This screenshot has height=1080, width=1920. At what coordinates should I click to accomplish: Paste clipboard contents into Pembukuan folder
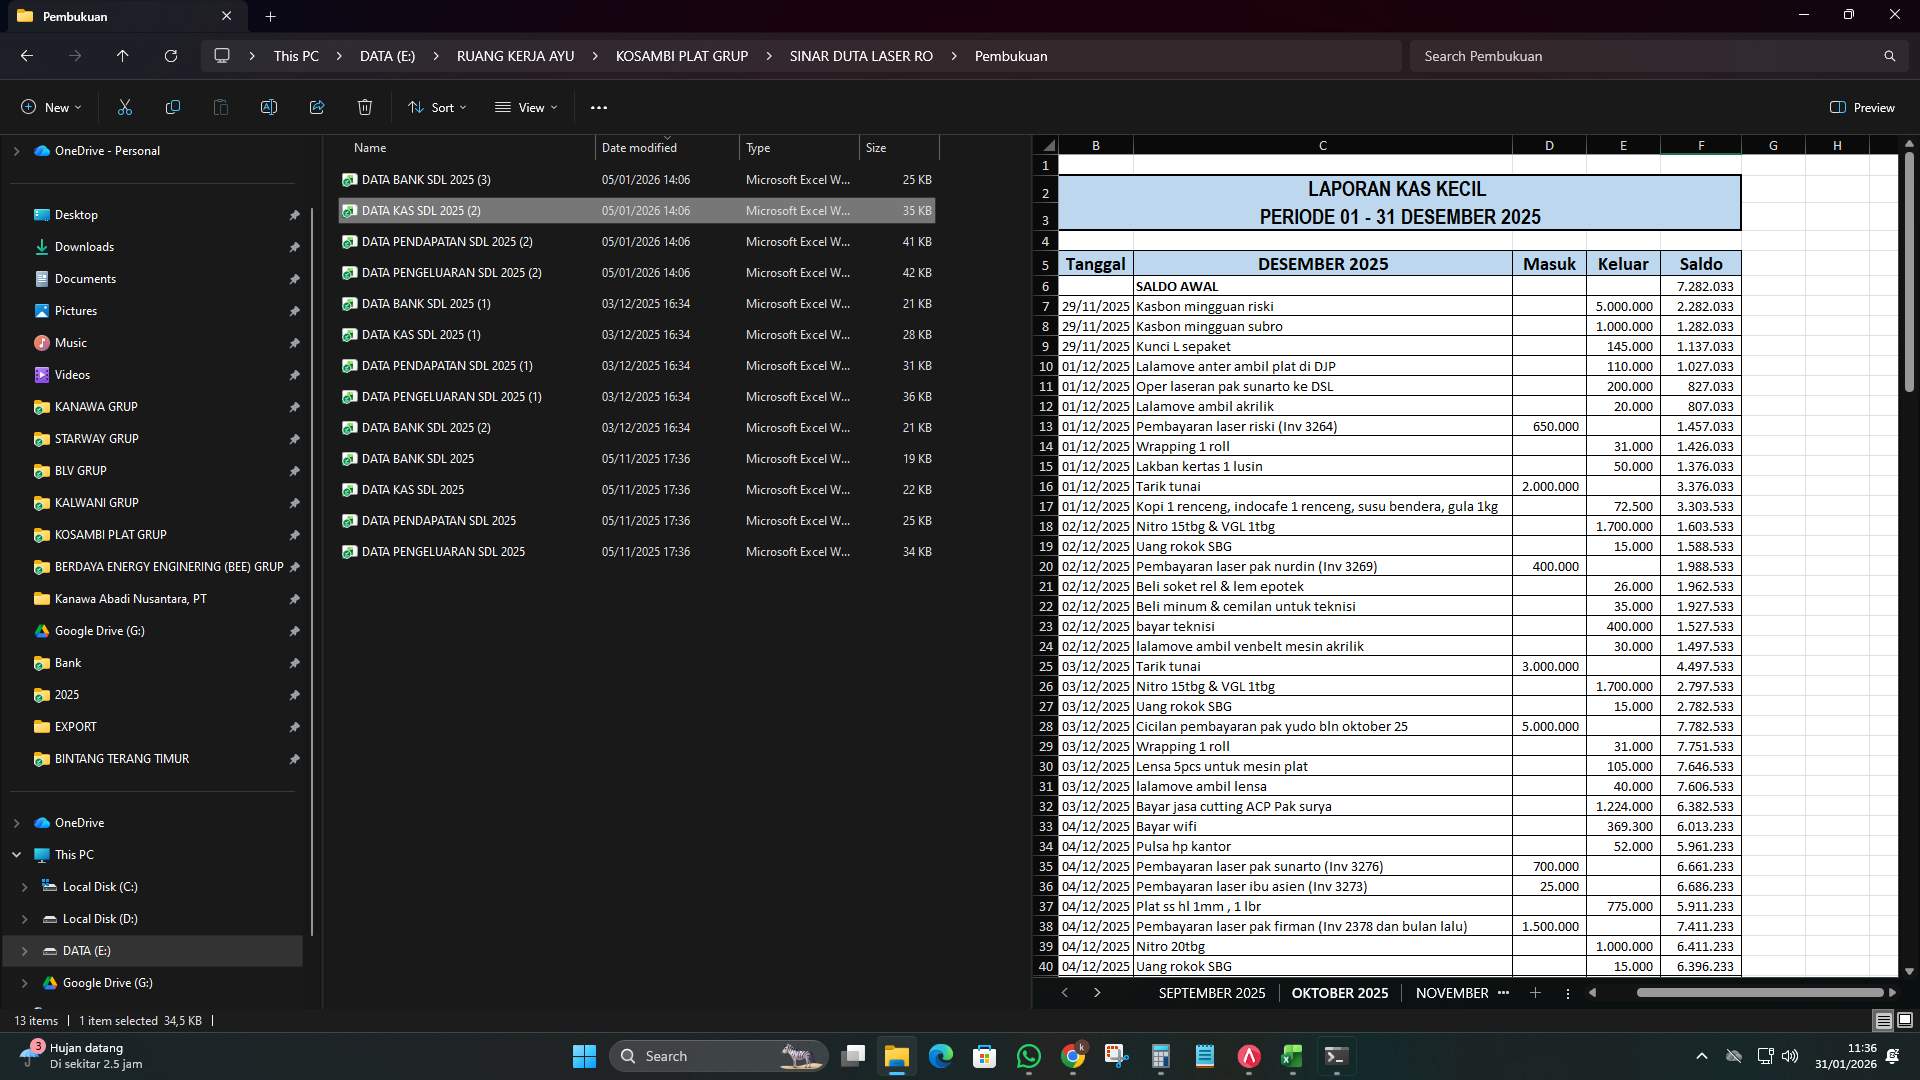tap(220, 107)
